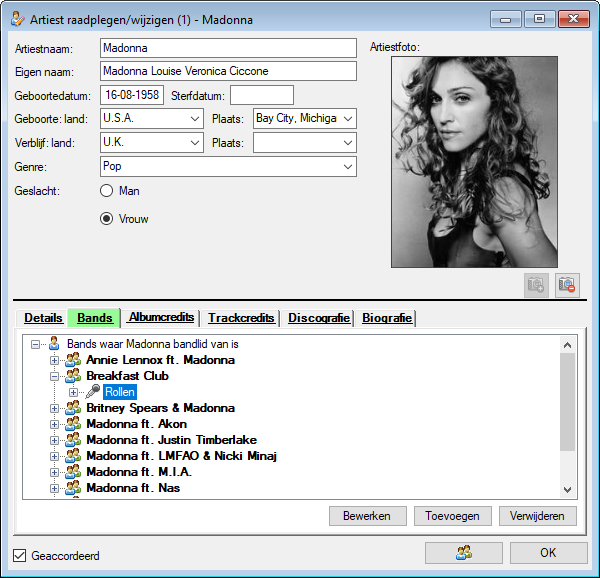The image size is (600, 578).
Task: Click the group icon beside Annie Lennox ft. Madonna
Action: click(x=73, y=360)
